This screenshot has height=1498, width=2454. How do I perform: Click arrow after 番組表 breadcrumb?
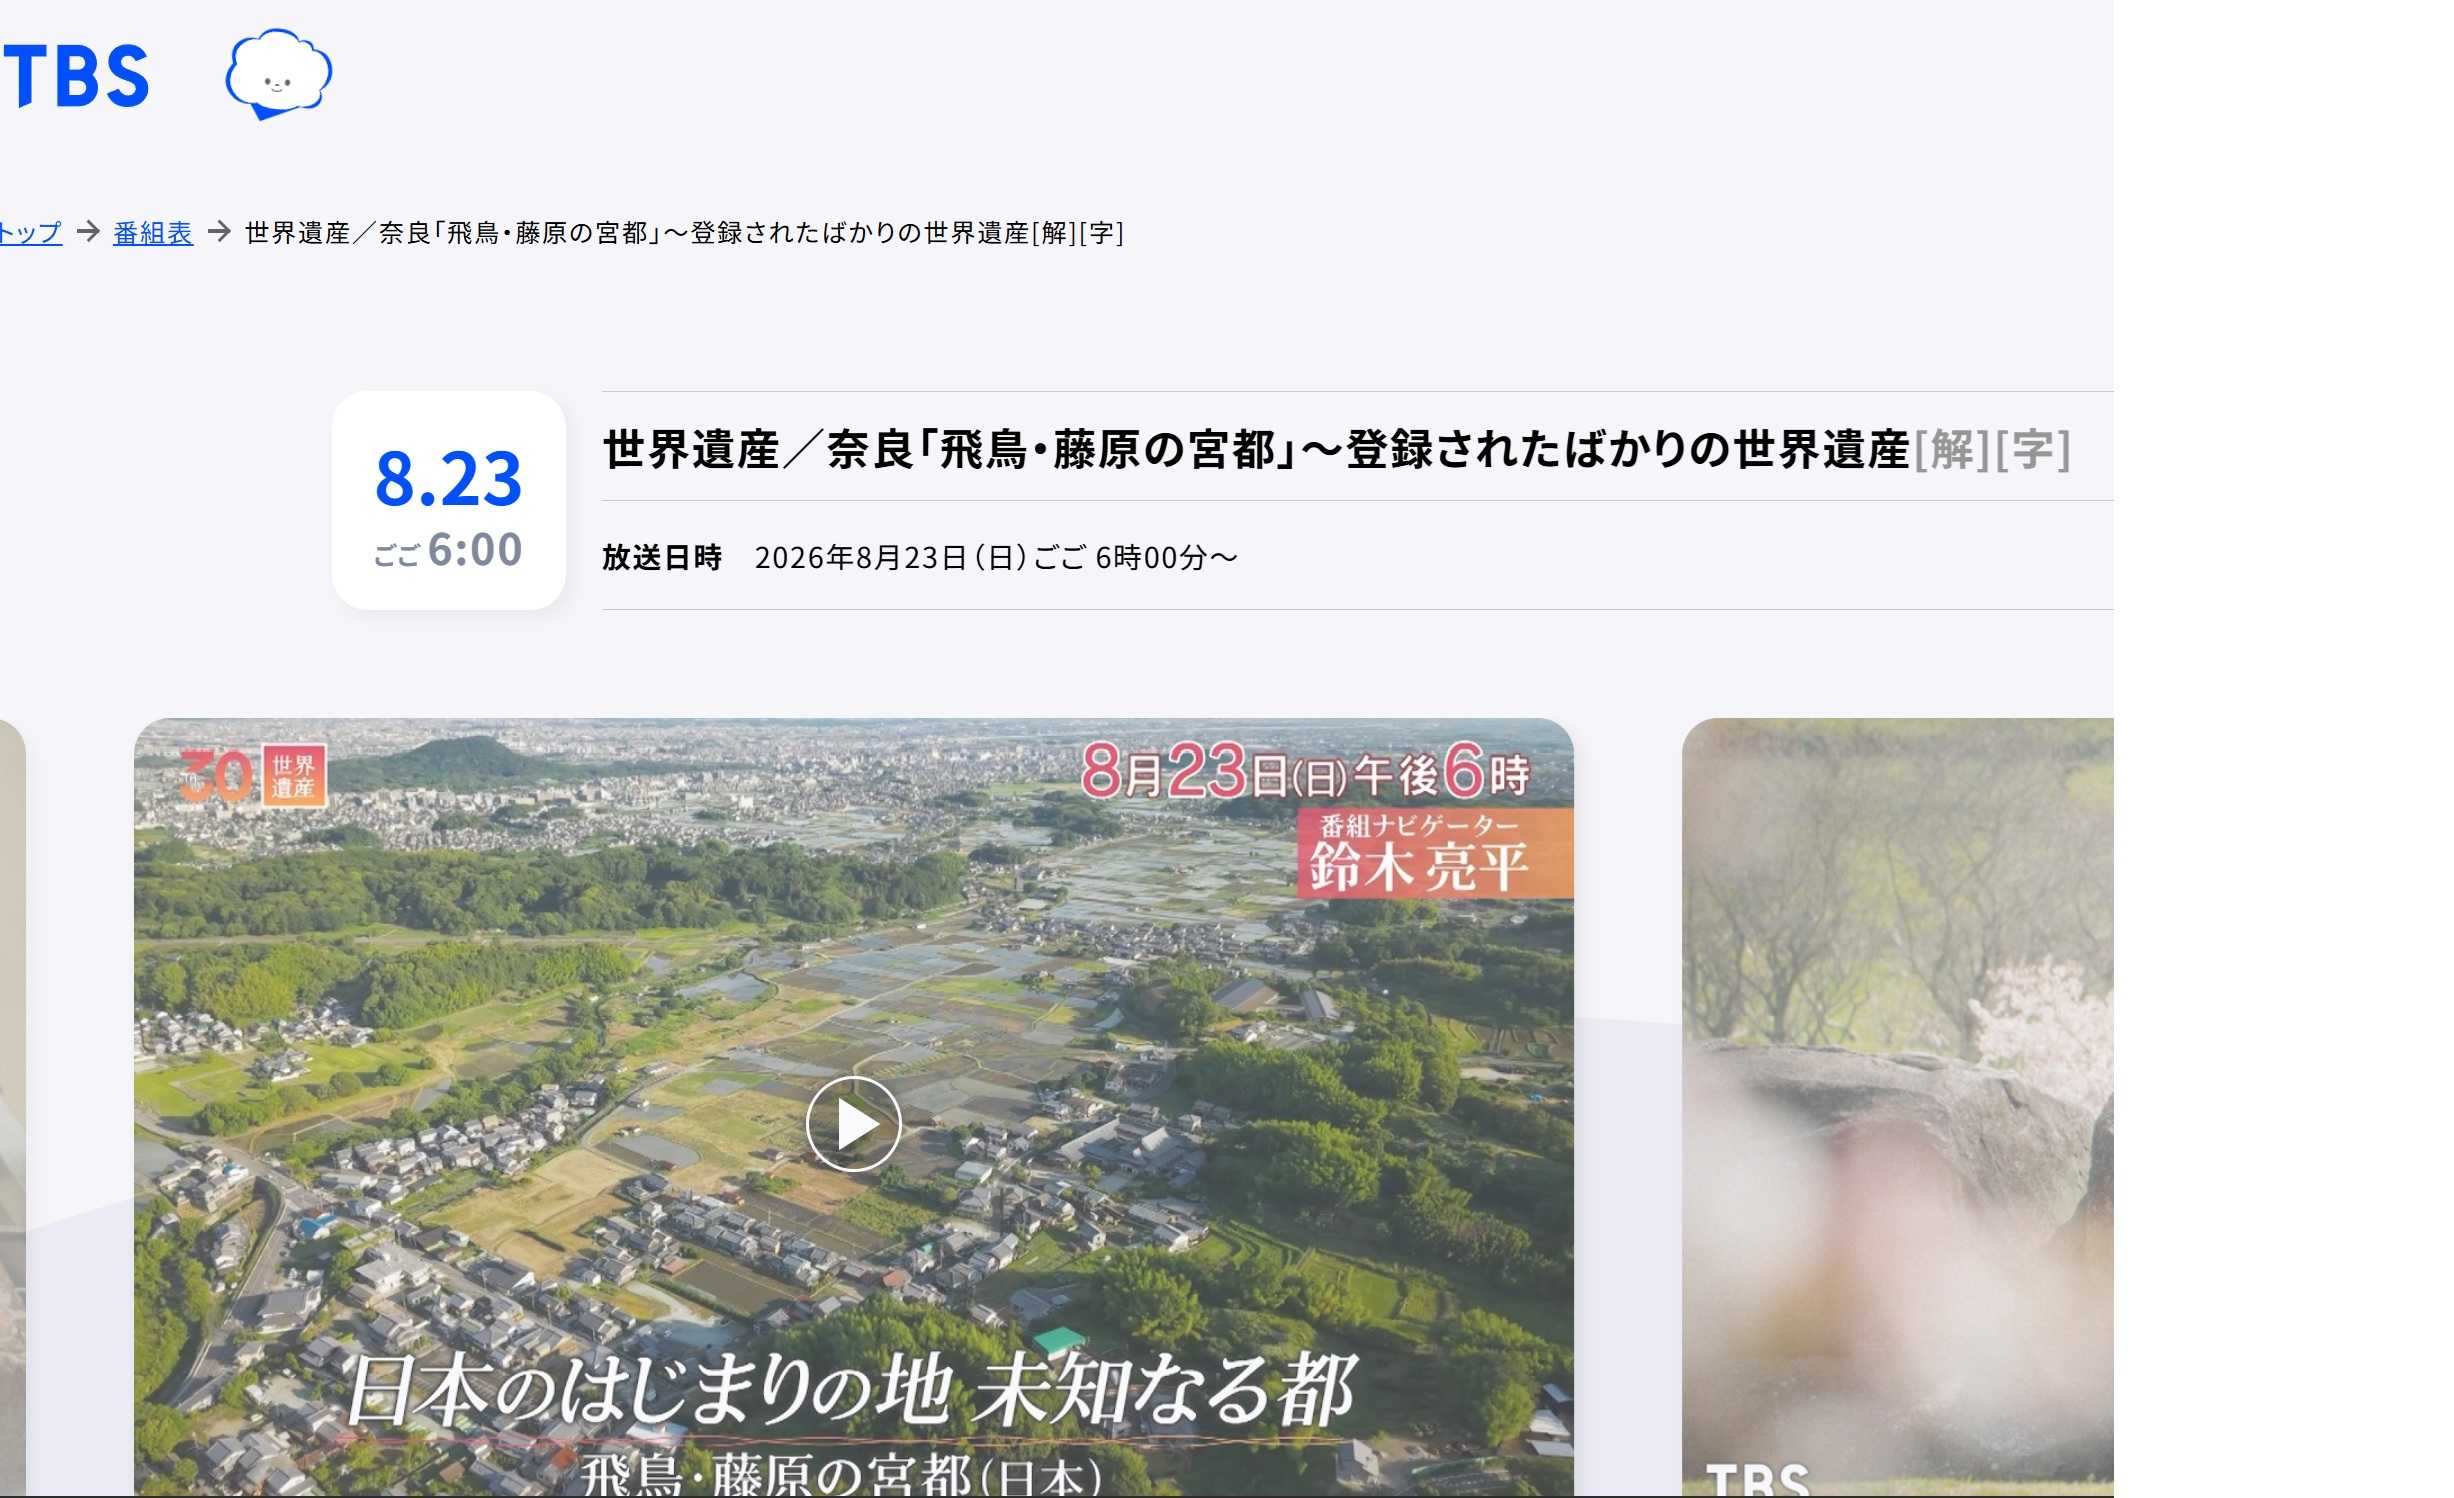(x=219, y=232)
